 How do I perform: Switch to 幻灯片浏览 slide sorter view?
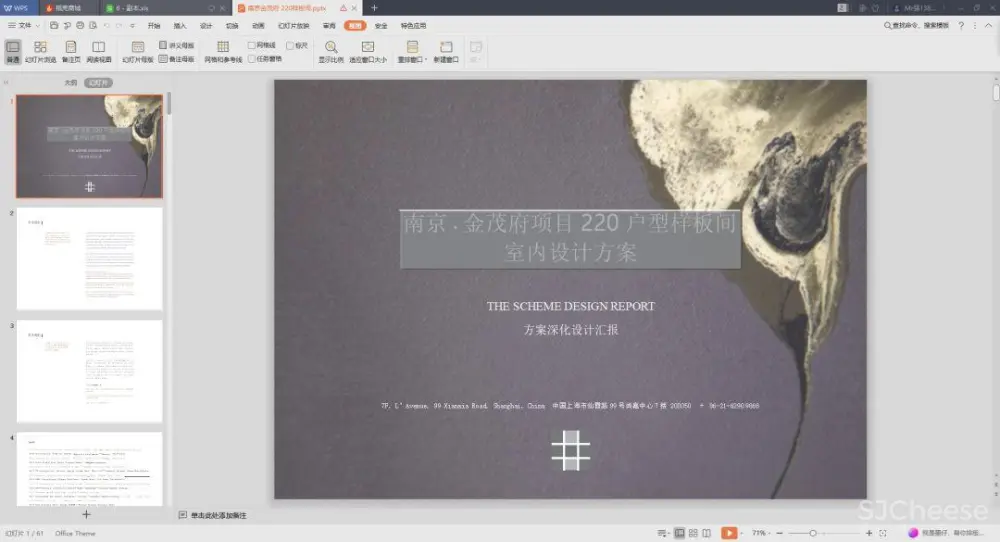tap(40, 52)
